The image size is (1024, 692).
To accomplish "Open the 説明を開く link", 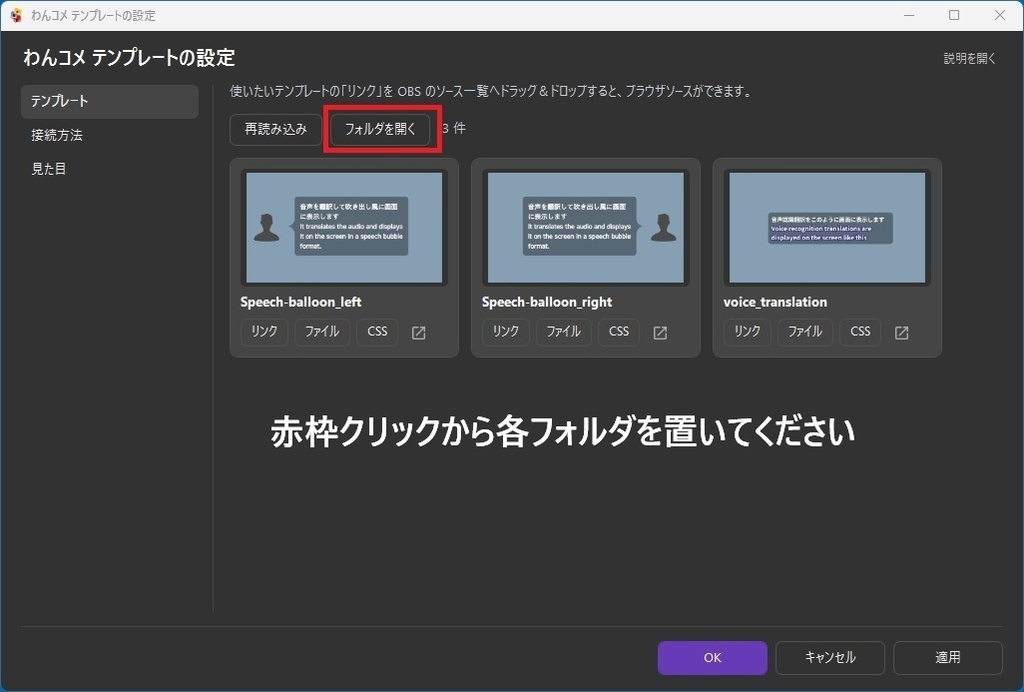I will pyautogui.click(x=970, y=59).
